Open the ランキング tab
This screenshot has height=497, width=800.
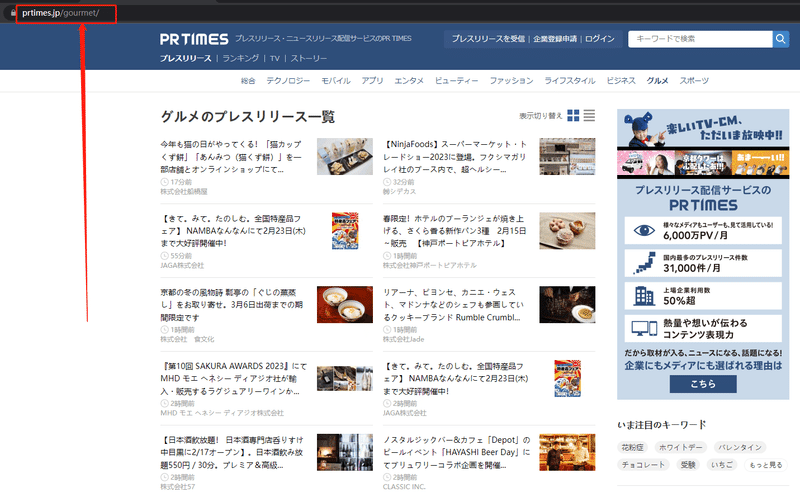[240, 58]
